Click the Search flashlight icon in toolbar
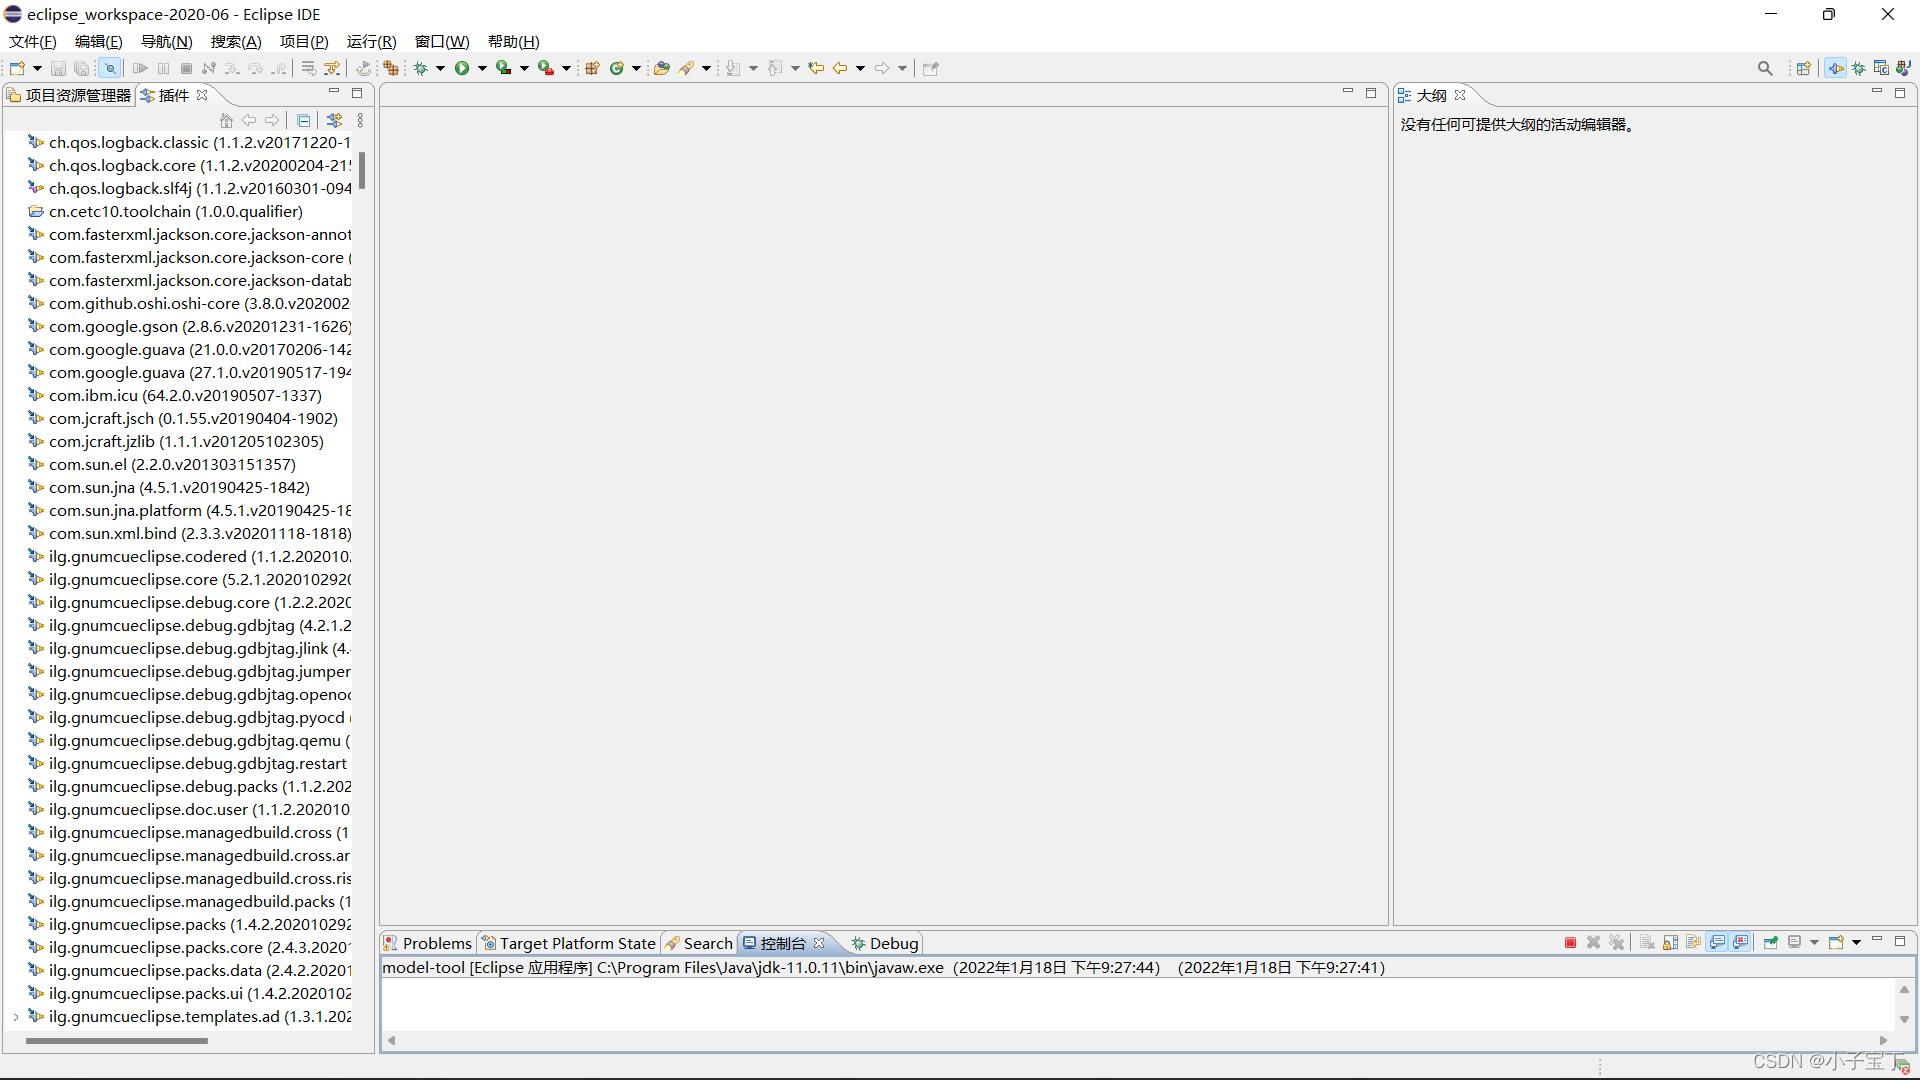Image resolution: width=1920 pixels, height=1080 pixels. point(687,68)
